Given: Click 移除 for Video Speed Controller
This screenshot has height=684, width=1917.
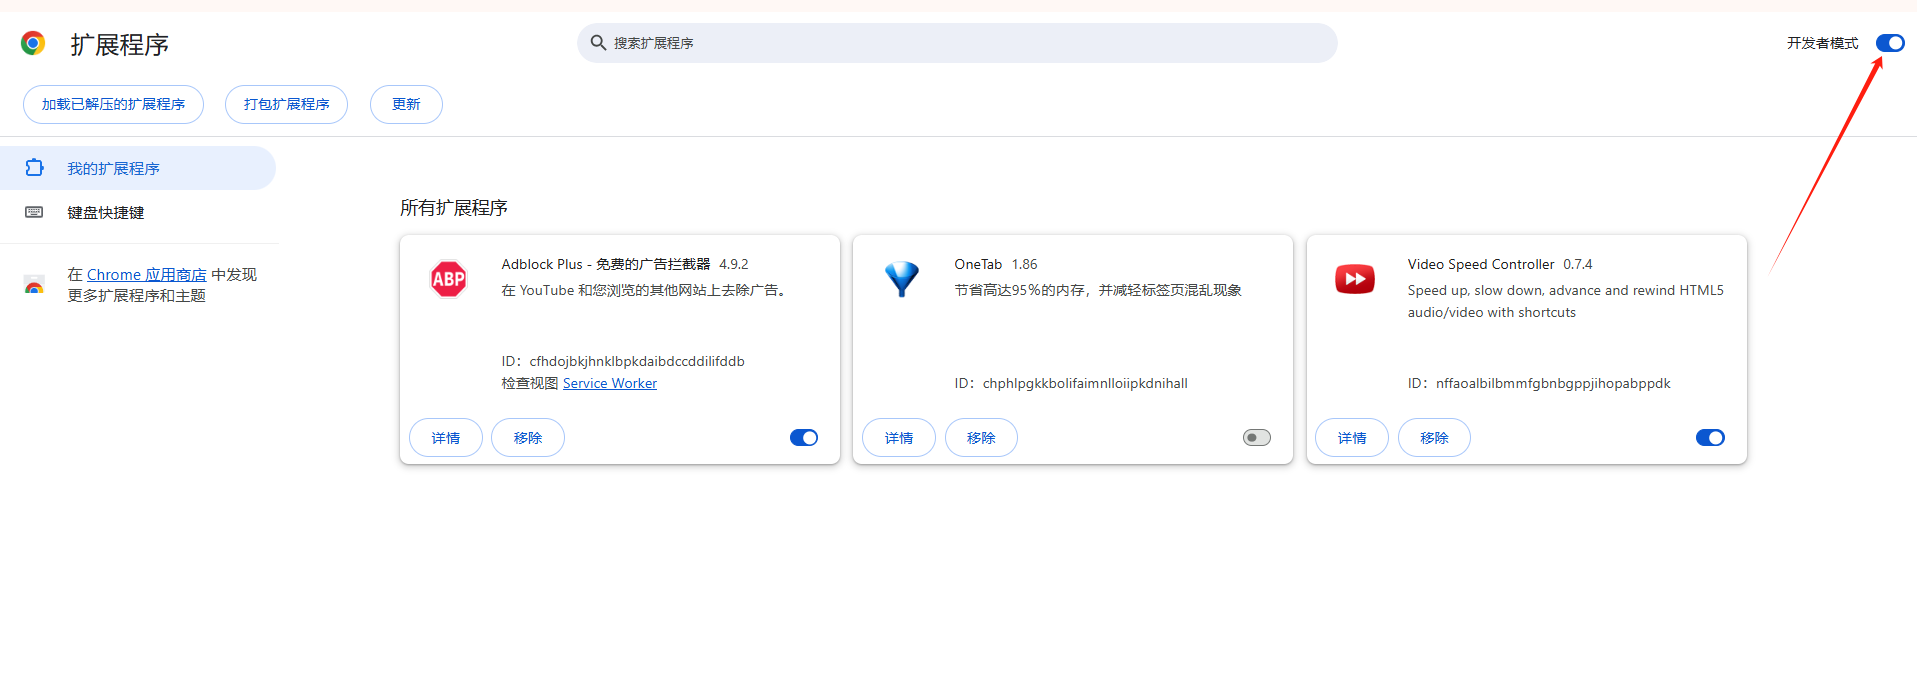Looking at the screenshot, I should [1434, 438].
